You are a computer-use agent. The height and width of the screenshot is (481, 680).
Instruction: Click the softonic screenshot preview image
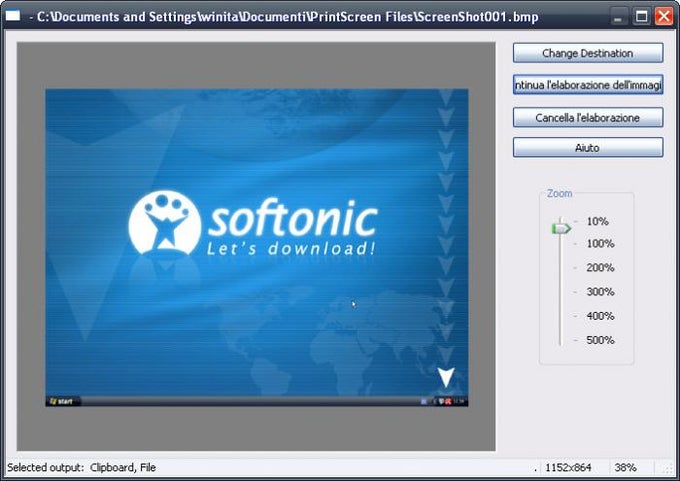[257, 248]
